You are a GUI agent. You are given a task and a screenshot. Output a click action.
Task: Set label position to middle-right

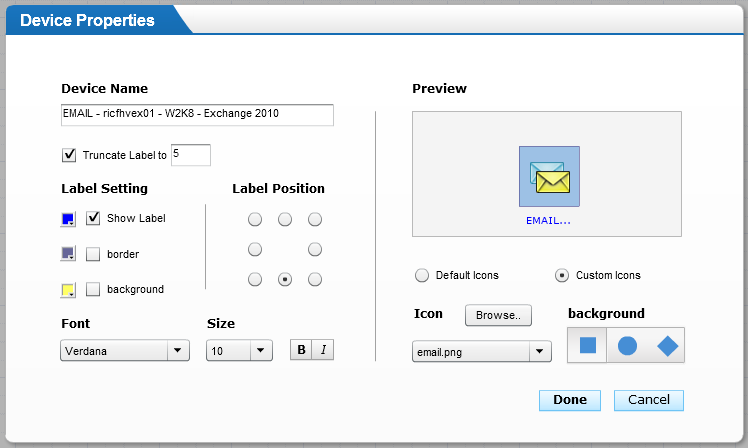[x=315, y=249]
